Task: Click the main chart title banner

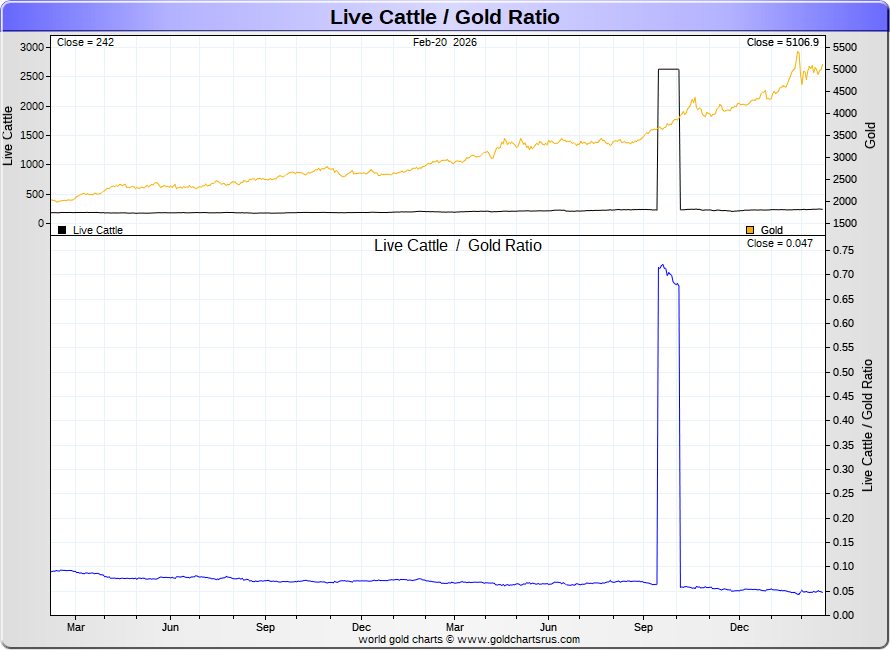Action: (444, 17)
